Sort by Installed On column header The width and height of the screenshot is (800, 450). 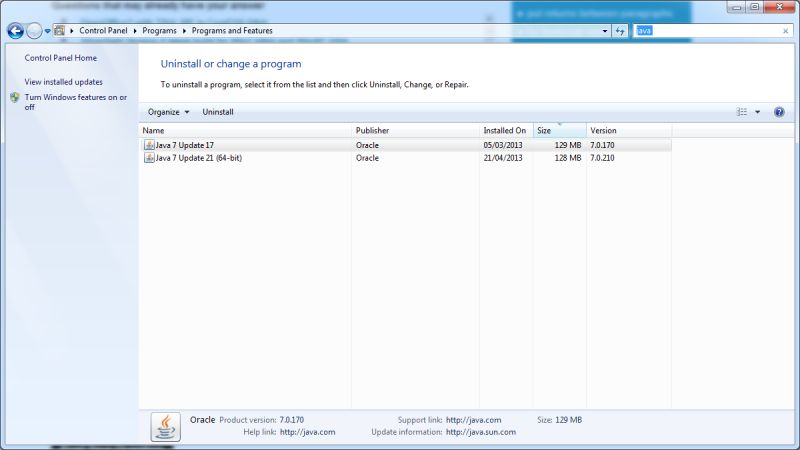point(507,131)
